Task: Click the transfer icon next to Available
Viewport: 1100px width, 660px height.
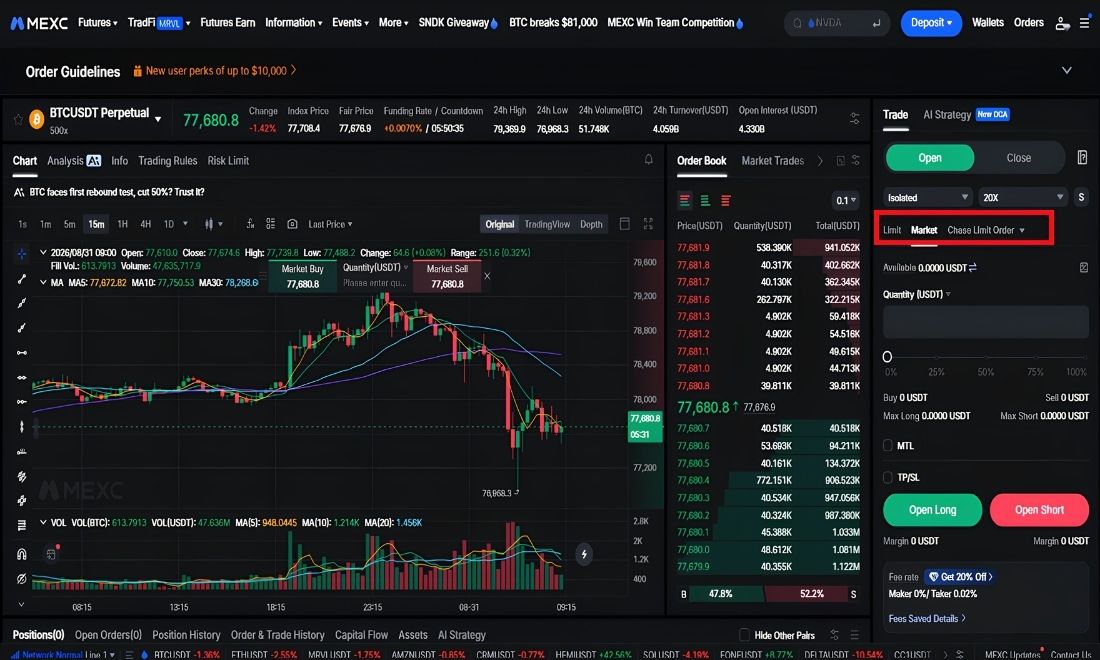Action: [x=972, y=267]
